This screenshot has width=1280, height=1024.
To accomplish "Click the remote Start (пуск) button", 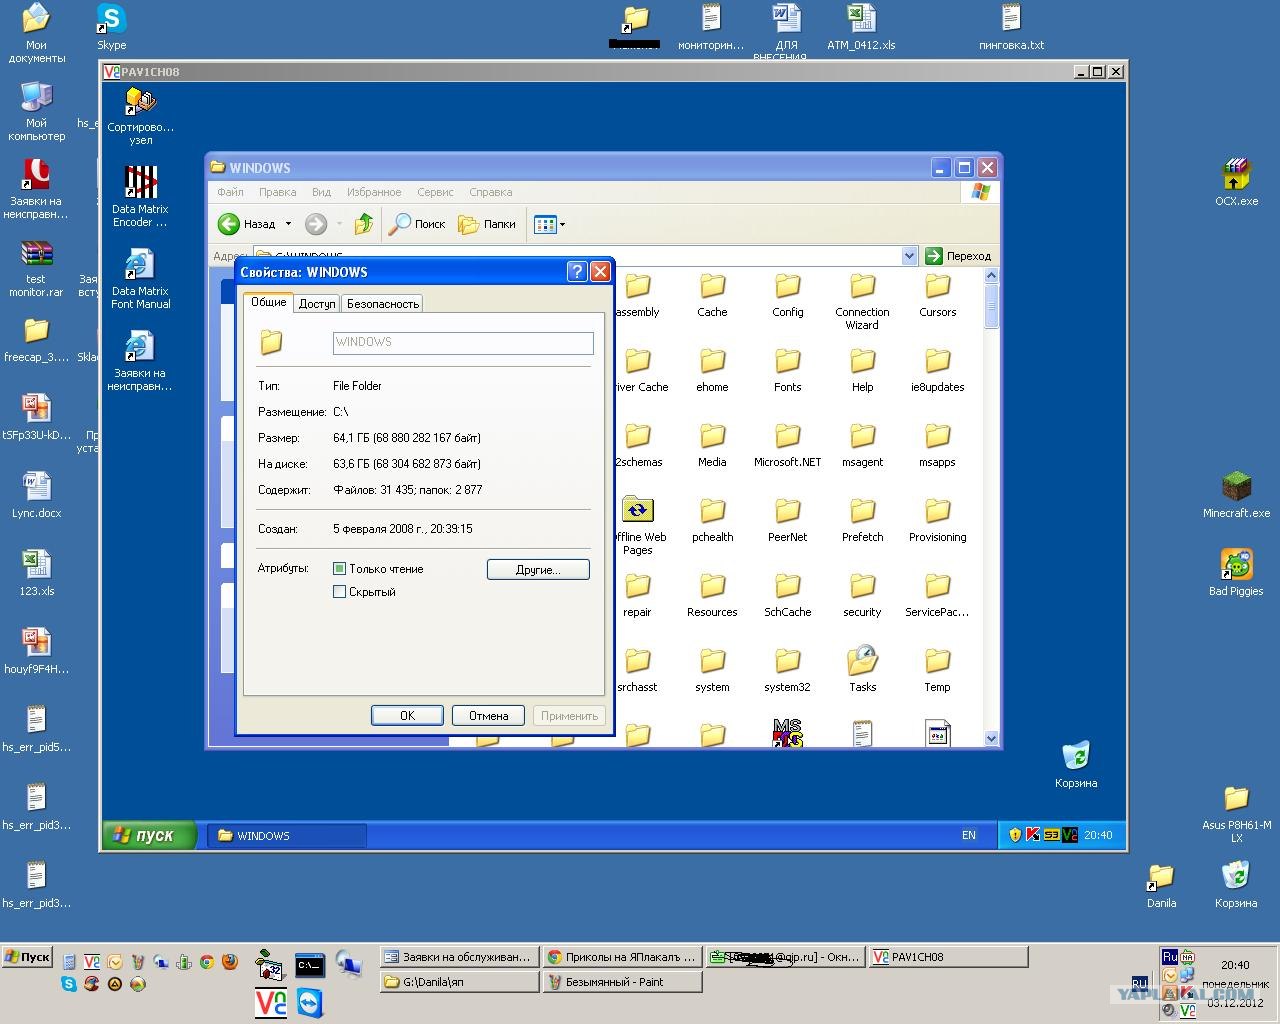I will pyautogui.click(x=146, y=835).
